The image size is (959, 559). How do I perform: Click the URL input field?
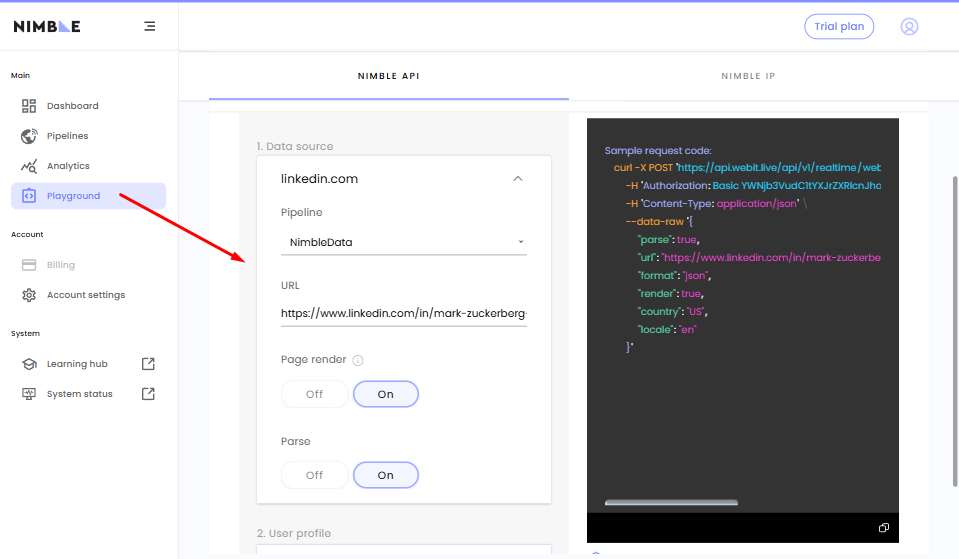404,313
